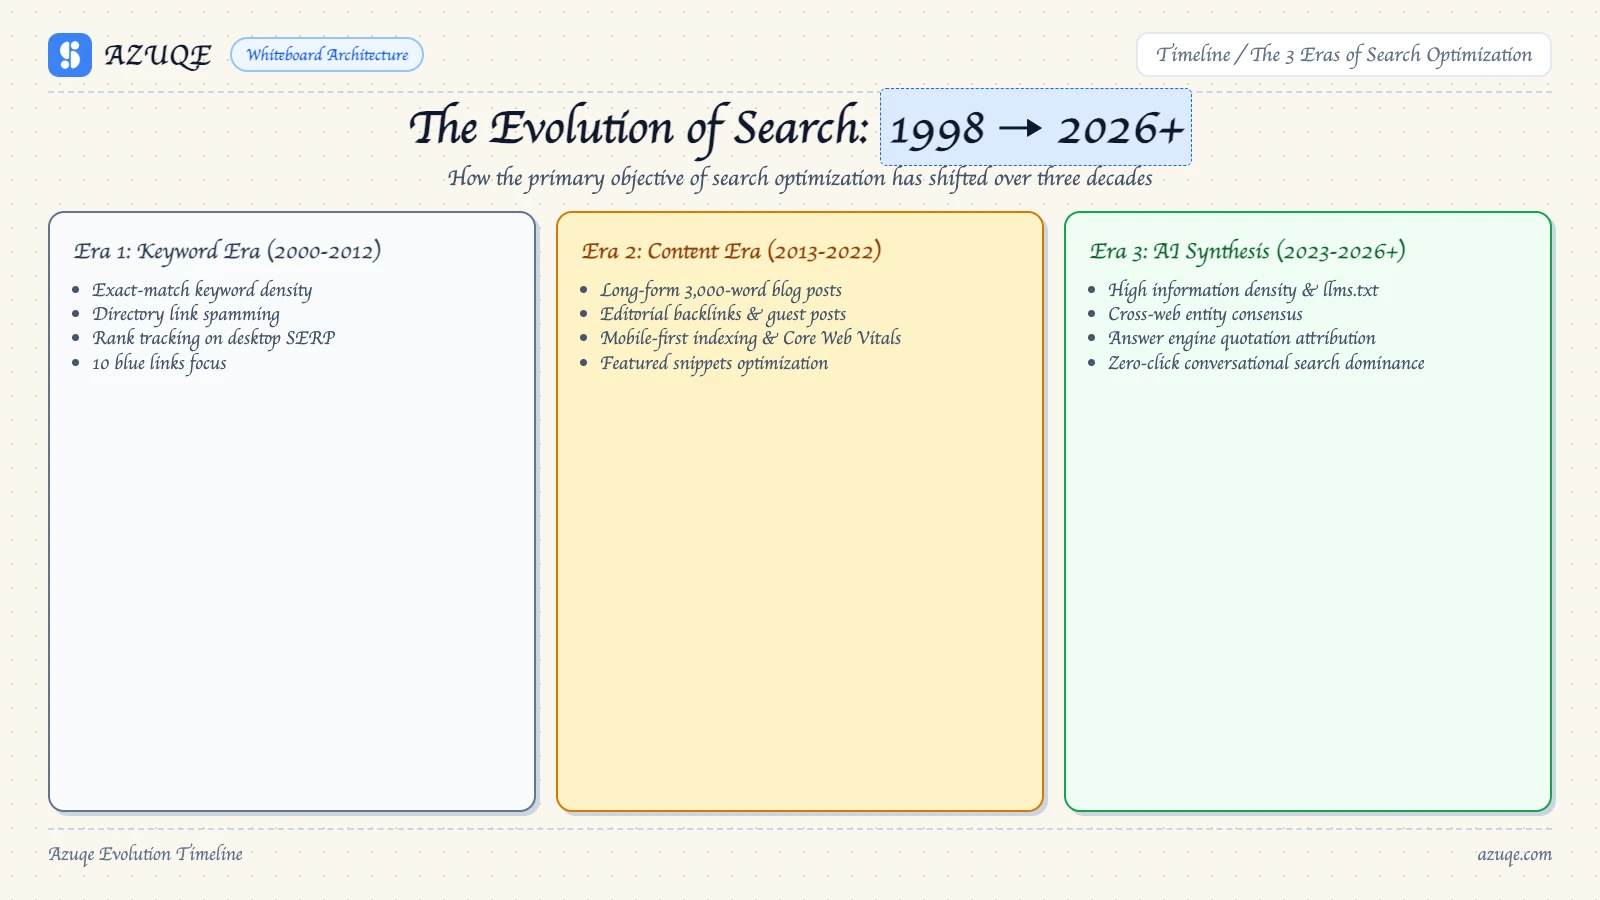The image size is (1600, 900).
Task: Select 'Cross-web entity consensus' bullet
Action: click(x=1205, y=314)
